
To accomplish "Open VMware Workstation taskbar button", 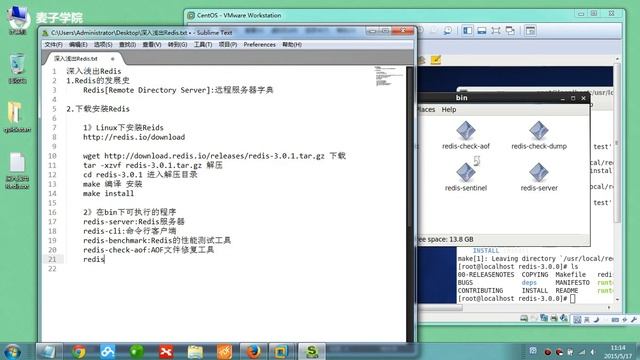I will tap(281, 352).
